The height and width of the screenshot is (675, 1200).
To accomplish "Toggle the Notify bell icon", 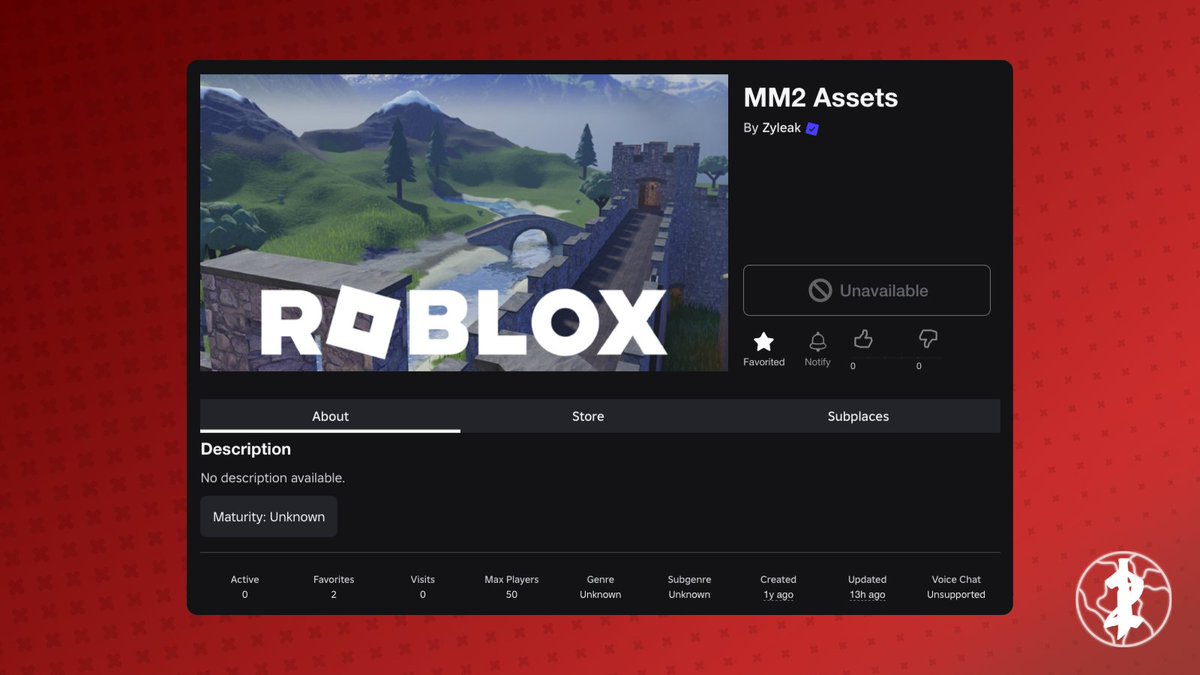I will (818, 341).
